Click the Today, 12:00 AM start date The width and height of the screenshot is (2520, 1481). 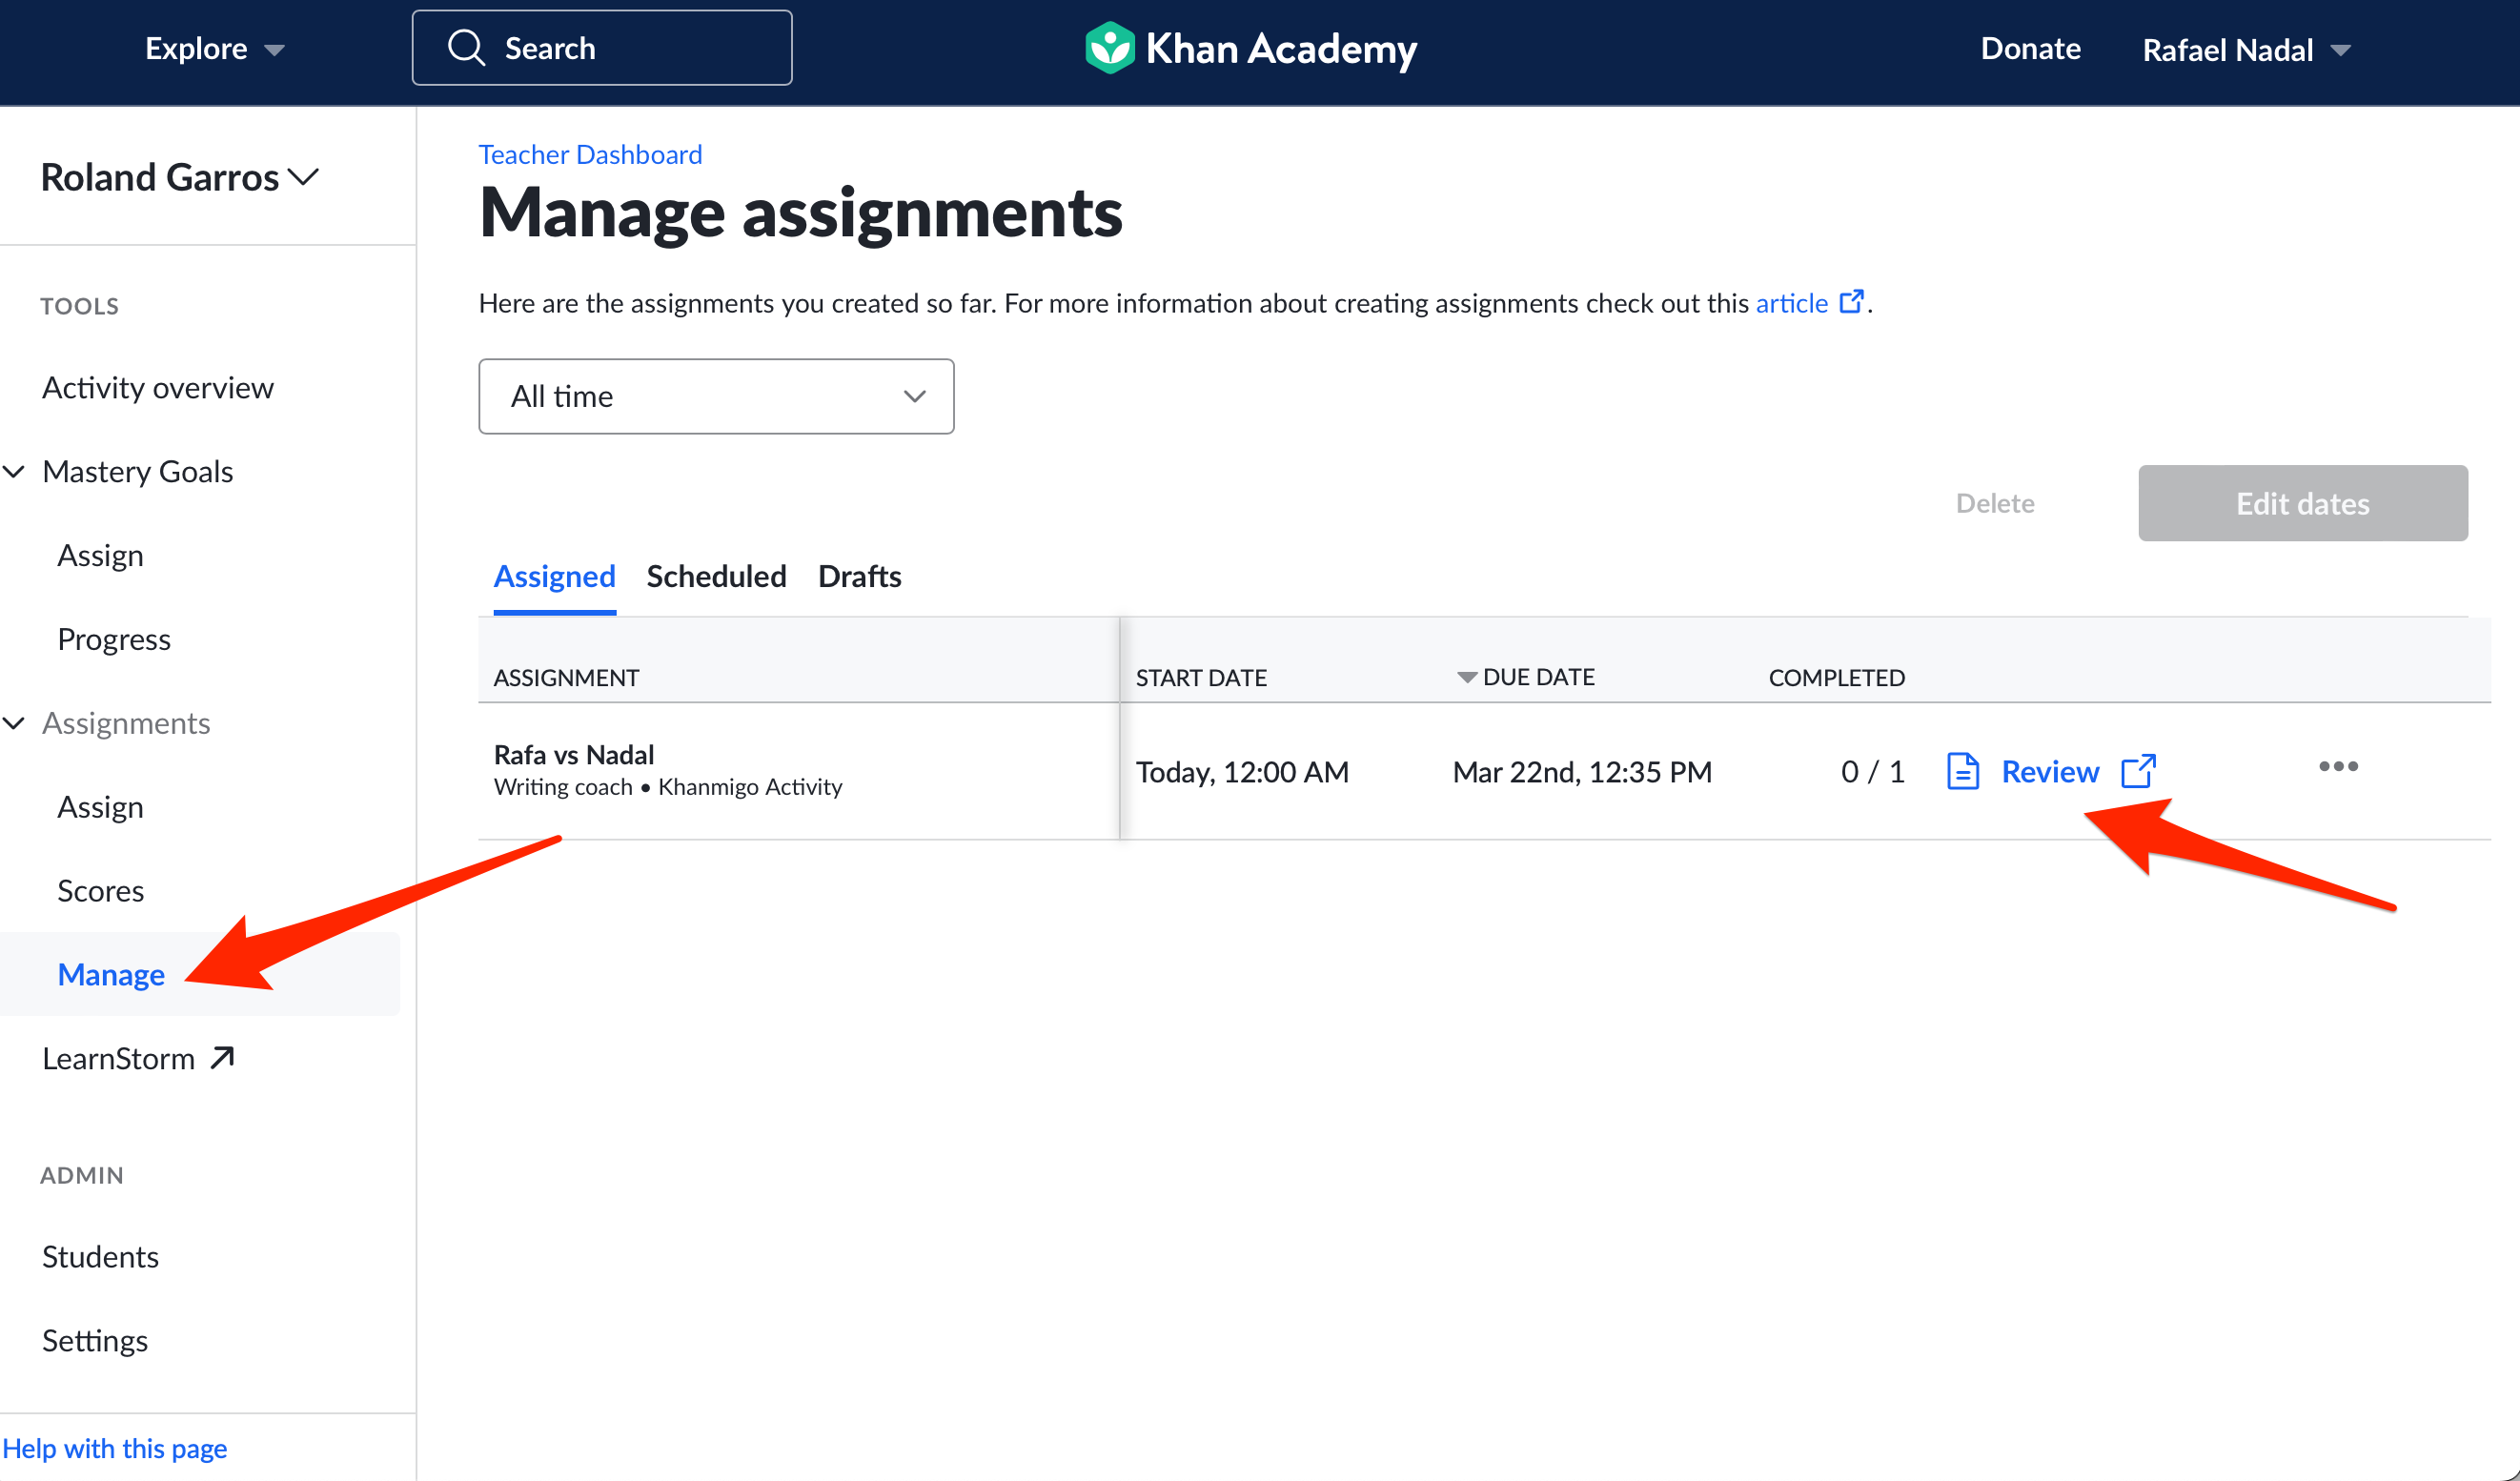(x=1242, y=771)
